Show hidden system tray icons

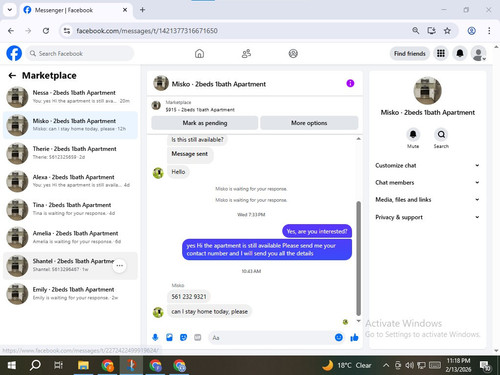[x=386, y=365]
